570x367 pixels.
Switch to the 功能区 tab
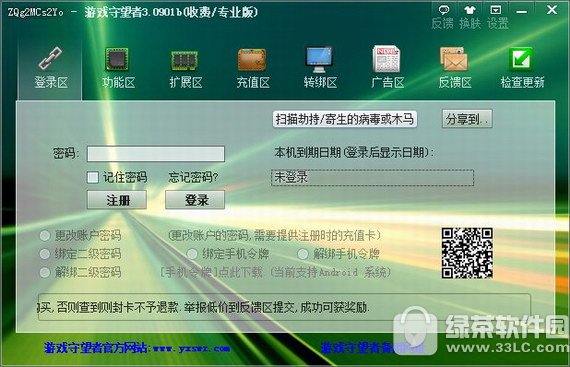click(x=118, y=68)
